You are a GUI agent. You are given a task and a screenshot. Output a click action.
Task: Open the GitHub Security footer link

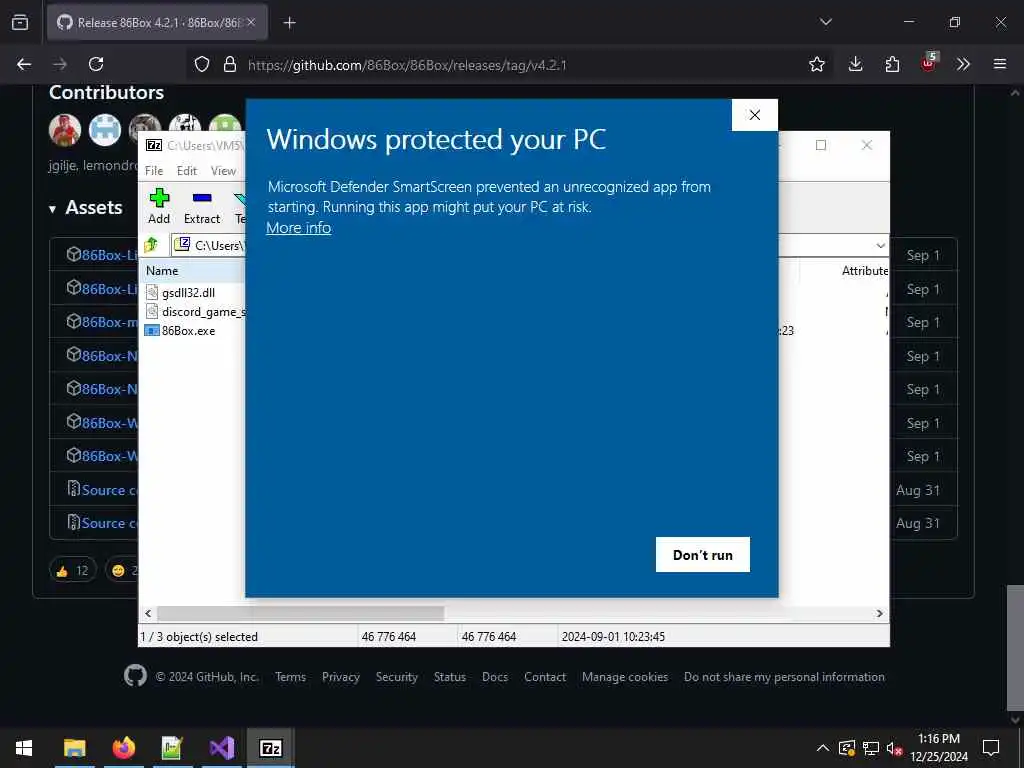click(396, 677)
